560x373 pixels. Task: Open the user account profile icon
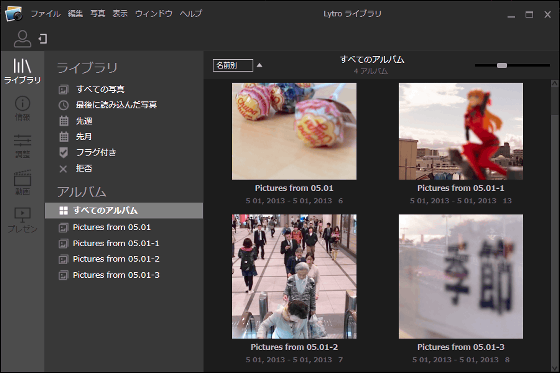coord(22,39)
